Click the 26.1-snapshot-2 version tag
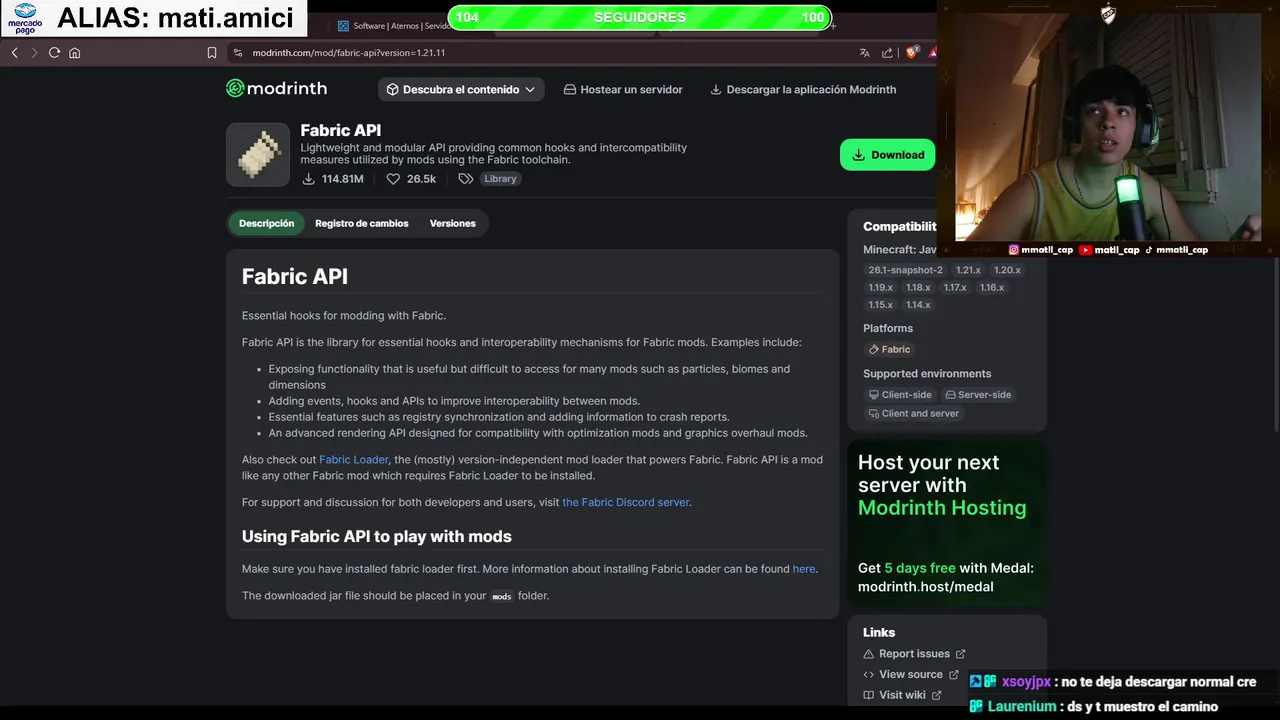This screenshot has width=1280, height=720. coord(905,270)
